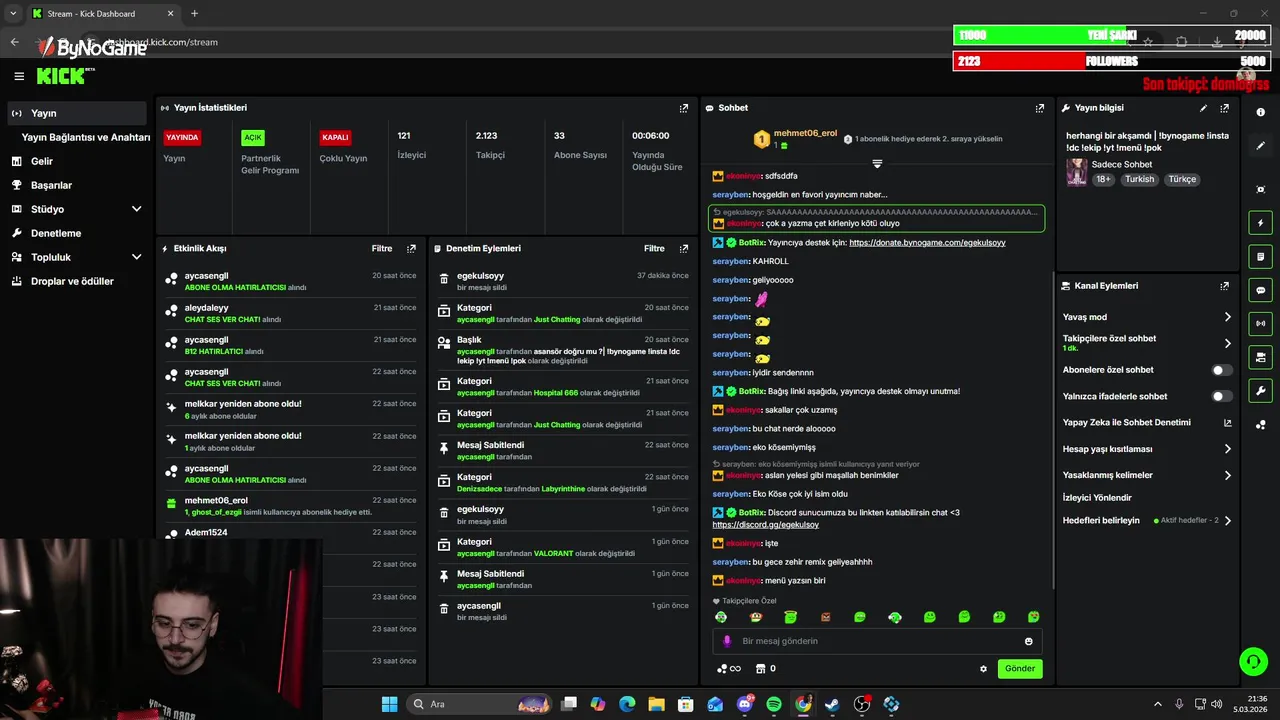Open Droplar ve ödüller in sidebar
Image resolution: width=1280 pixels, height=720 pixels.
[78, 281]
